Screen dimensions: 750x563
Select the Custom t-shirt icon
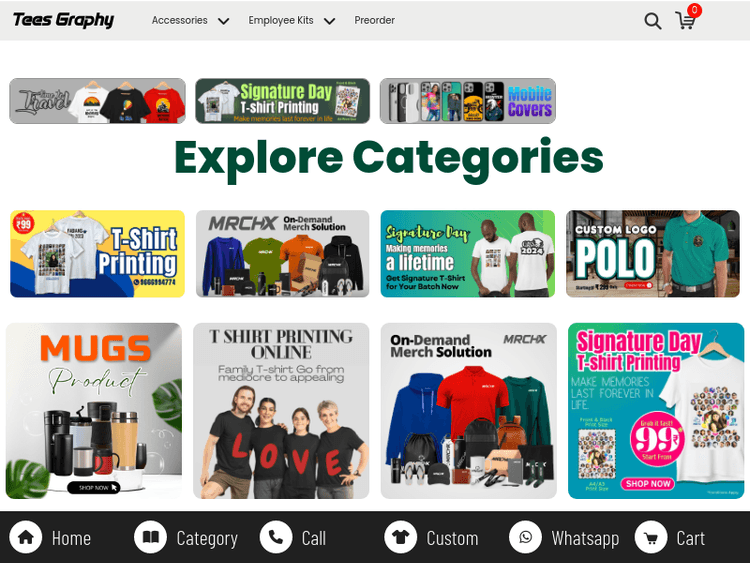tap(400, 537)
